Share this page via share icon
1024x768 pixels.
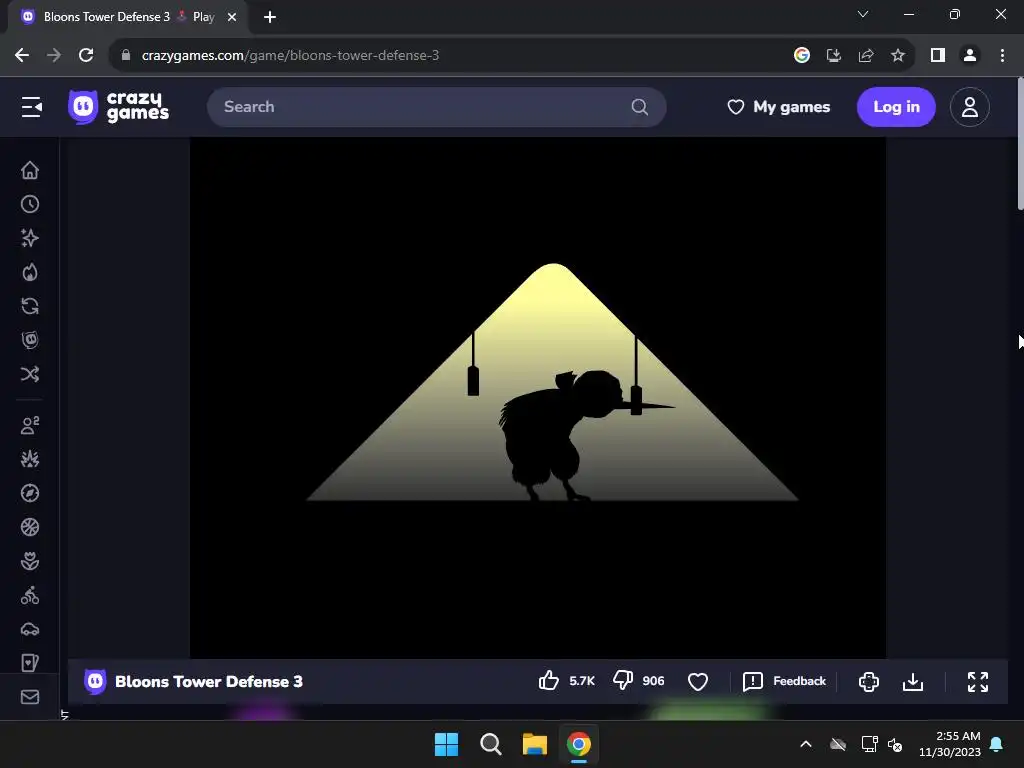click(866, 56)
